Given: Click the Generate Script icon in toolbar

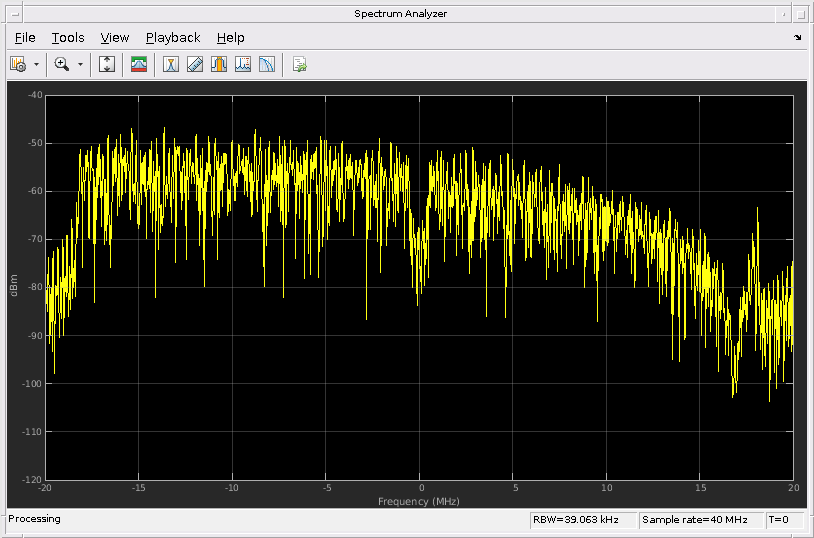Looking at the screenshot, I should coord(299,64).
